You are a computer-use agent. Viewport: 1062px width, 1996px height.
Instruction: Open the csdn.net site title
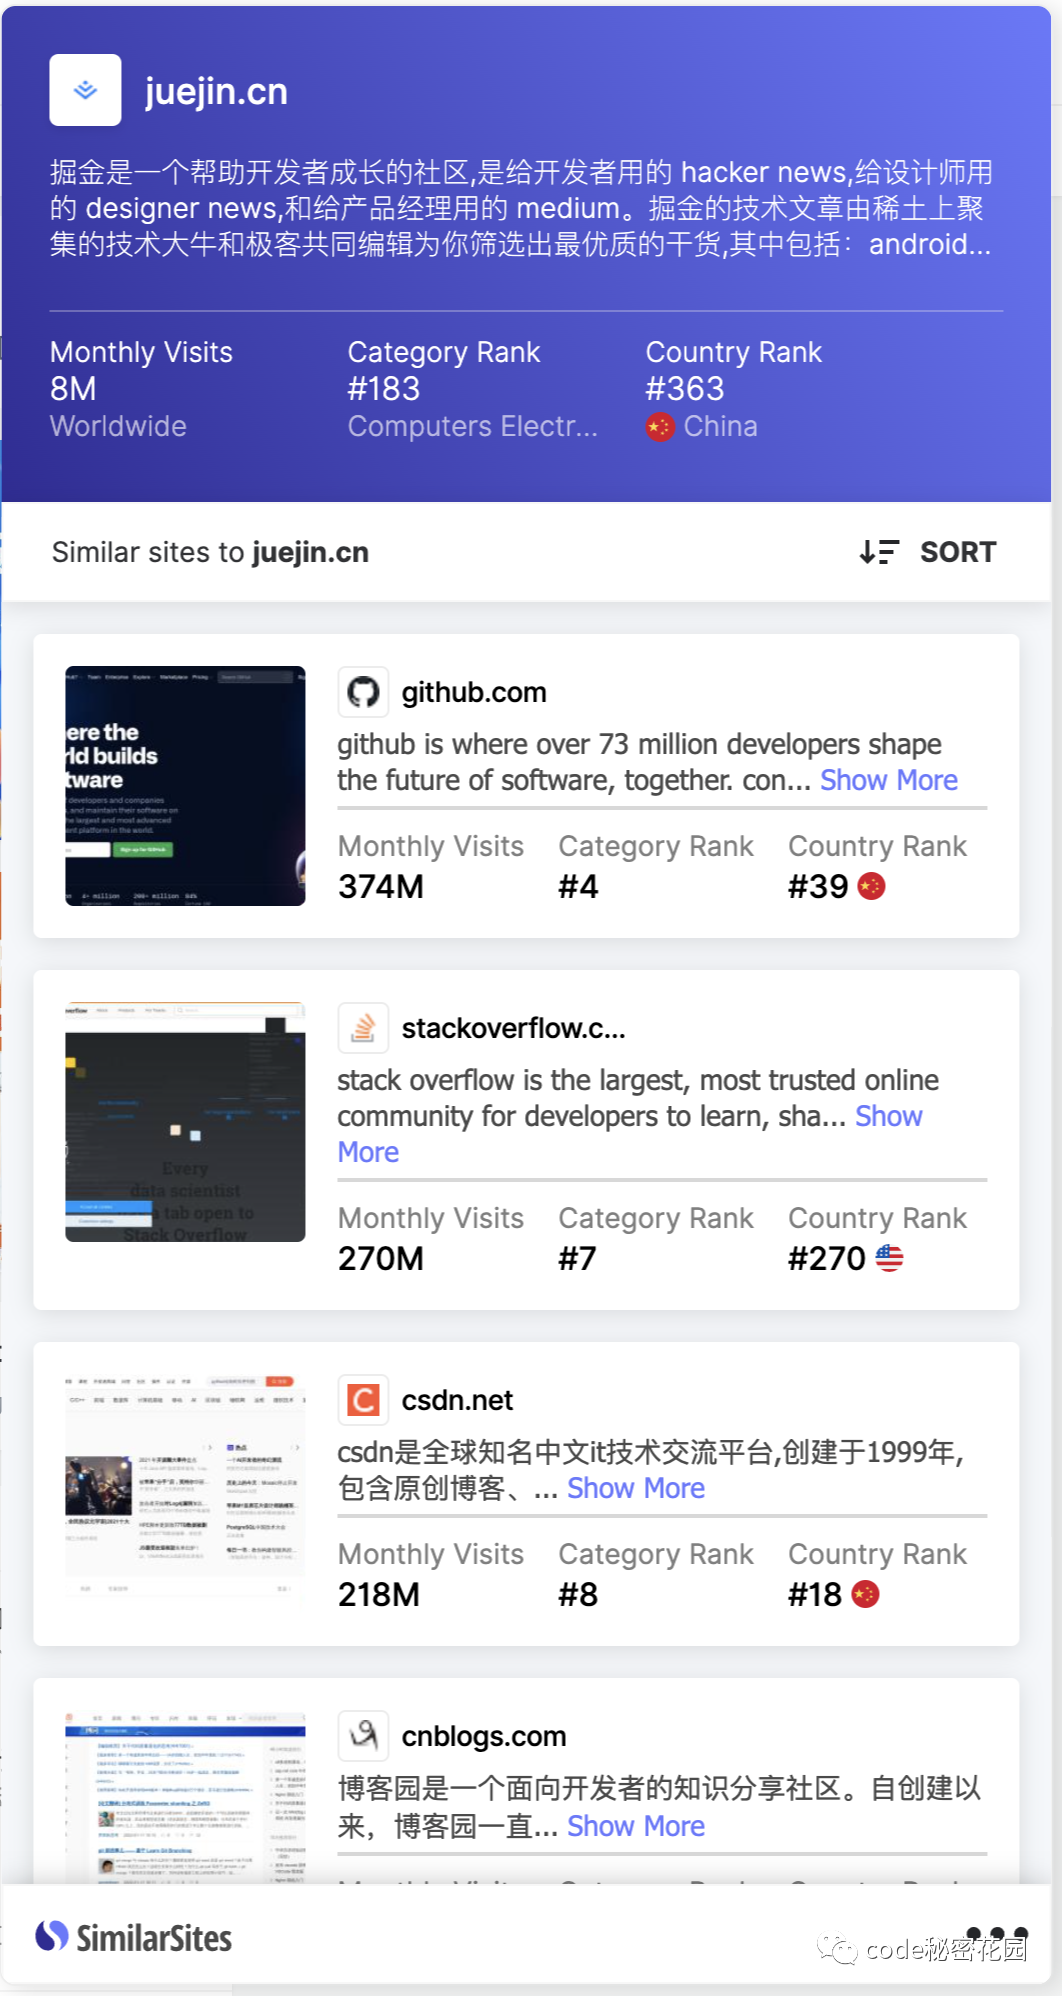click(457, 1400)
